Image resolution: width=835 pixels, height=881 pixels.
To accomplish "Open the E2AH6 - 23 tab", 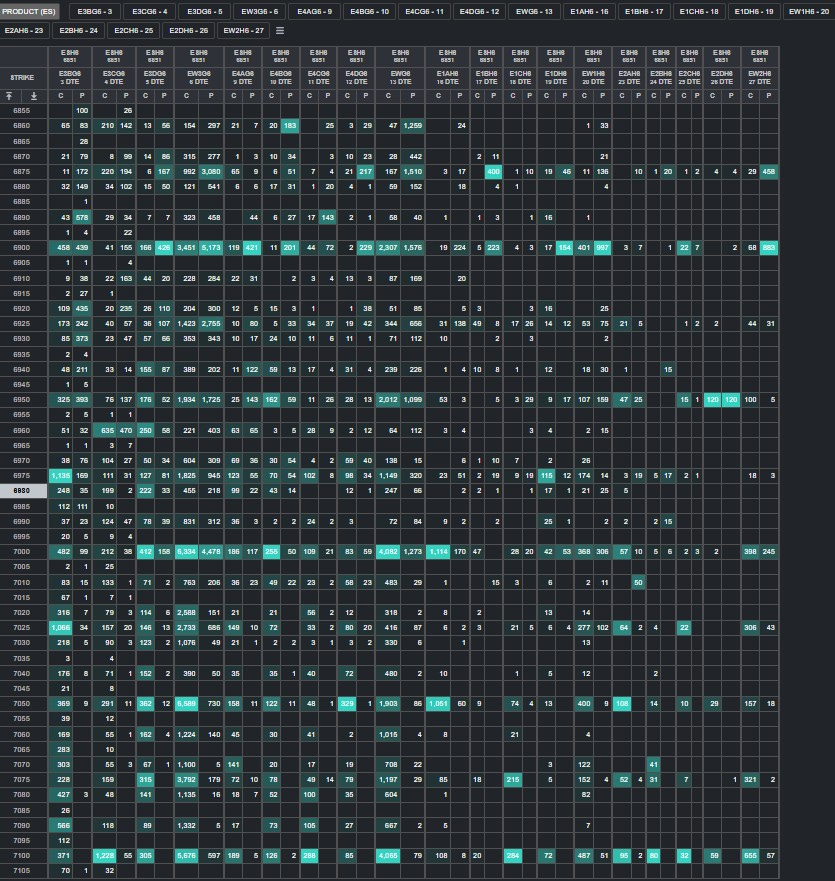I will [24, 30].
